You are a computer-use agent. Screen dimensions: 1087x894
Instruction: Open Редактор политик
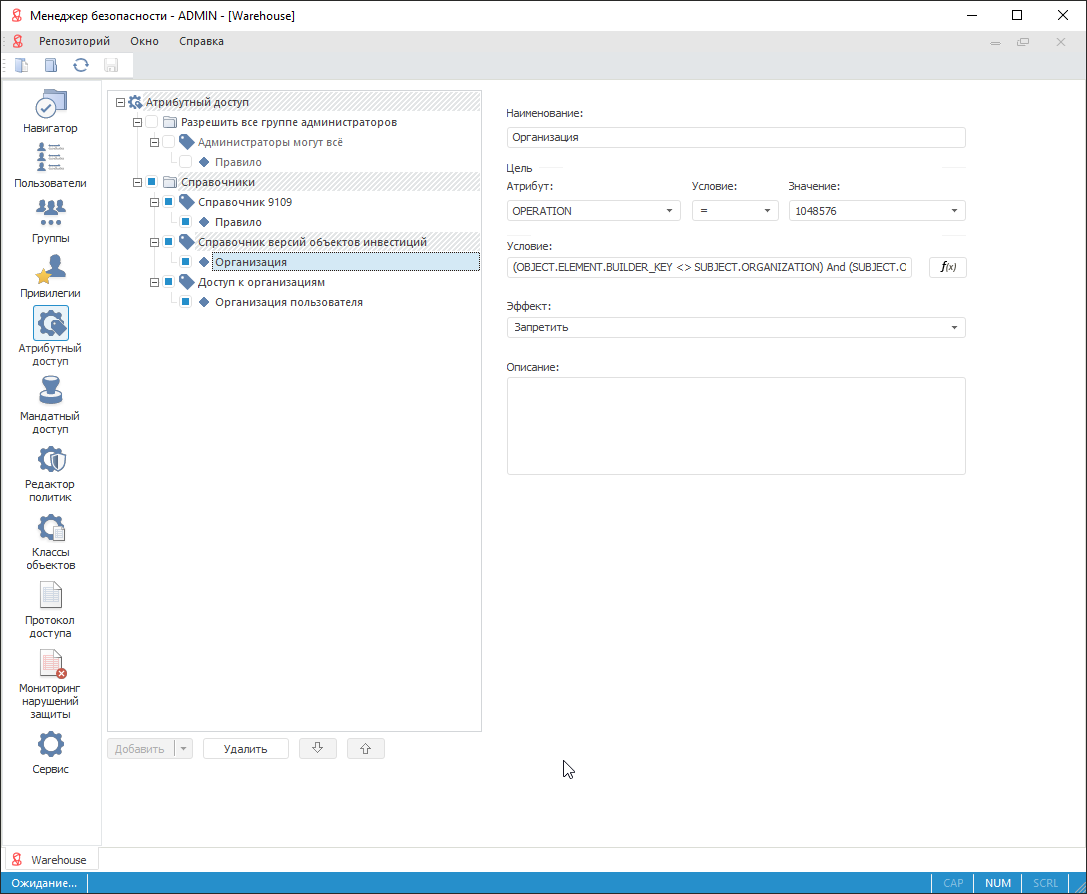(51, 474)
